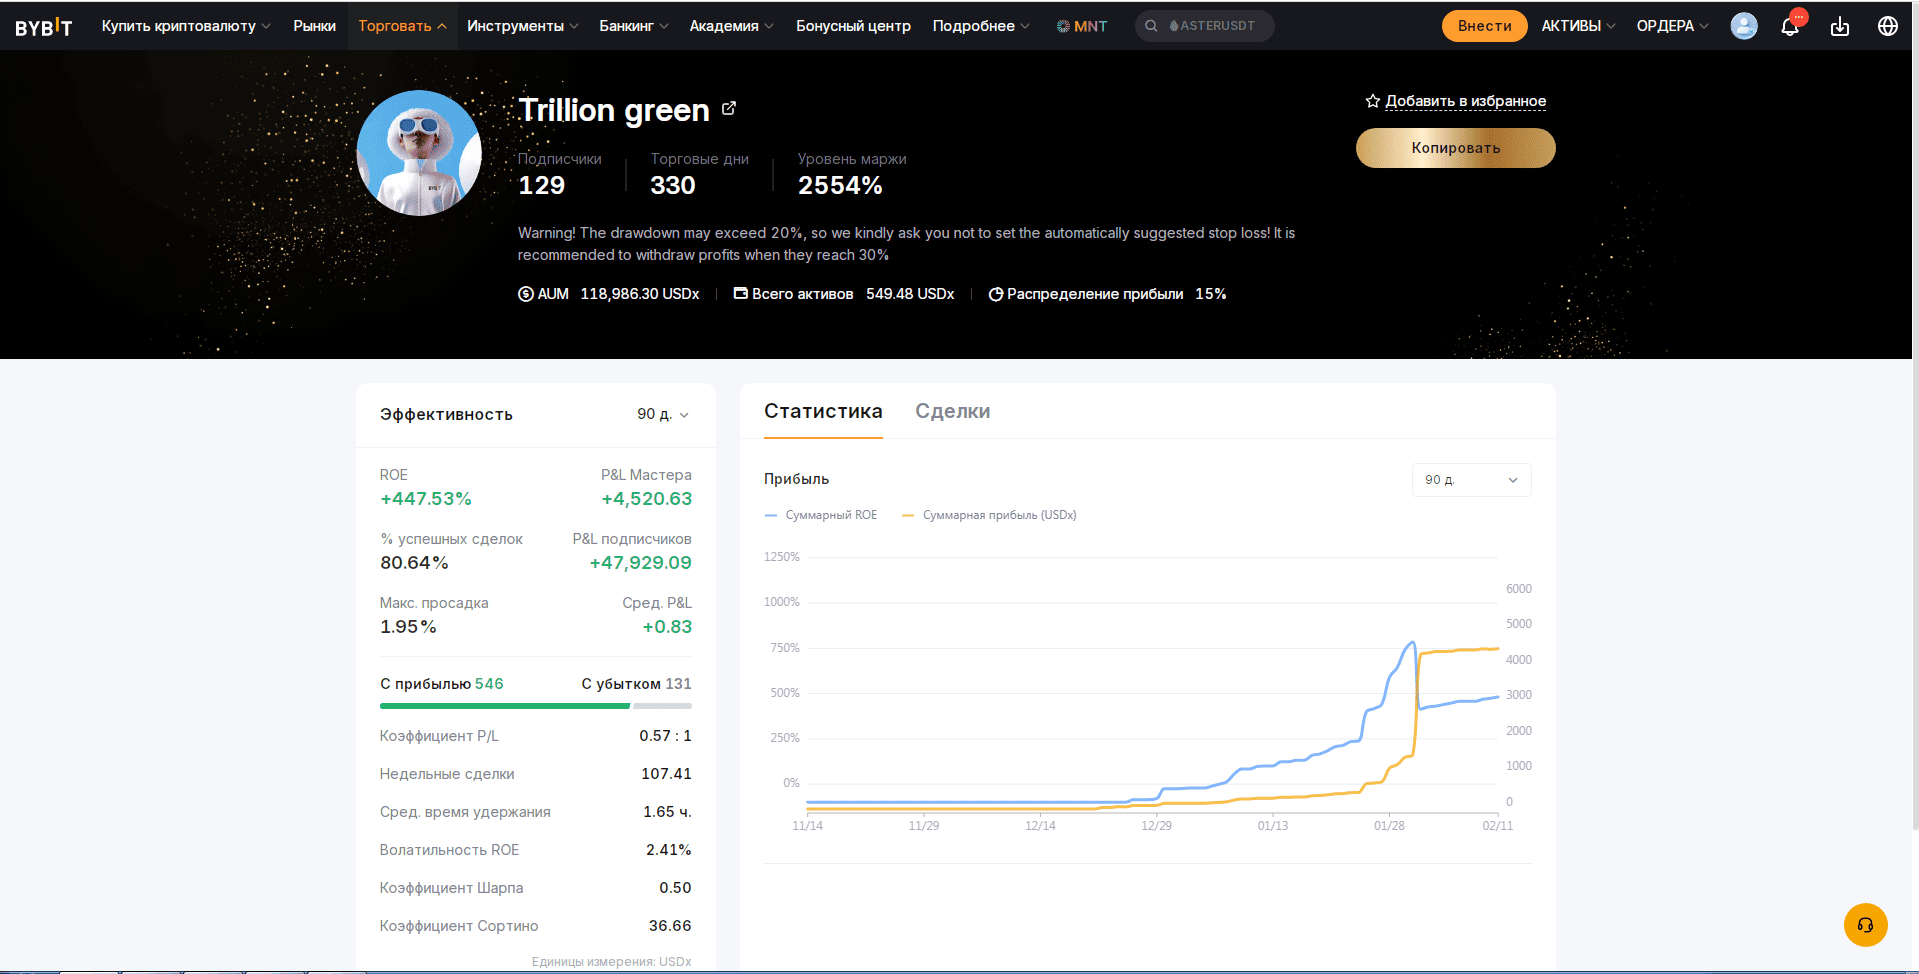Click the P&L подписчиков value +47,929.09
Screen dimensions: 1919x974
pos(640,563)
